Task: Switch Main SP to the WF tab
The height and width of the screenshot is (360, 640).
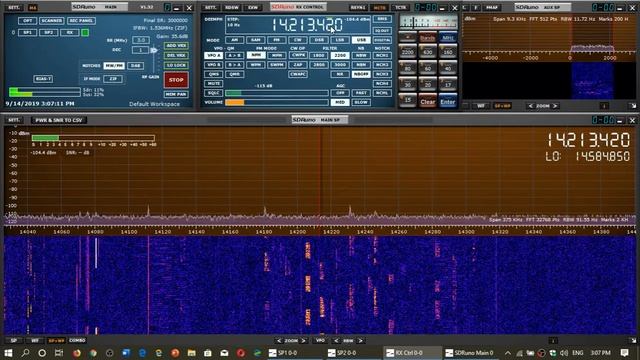Action: [35, 340]
